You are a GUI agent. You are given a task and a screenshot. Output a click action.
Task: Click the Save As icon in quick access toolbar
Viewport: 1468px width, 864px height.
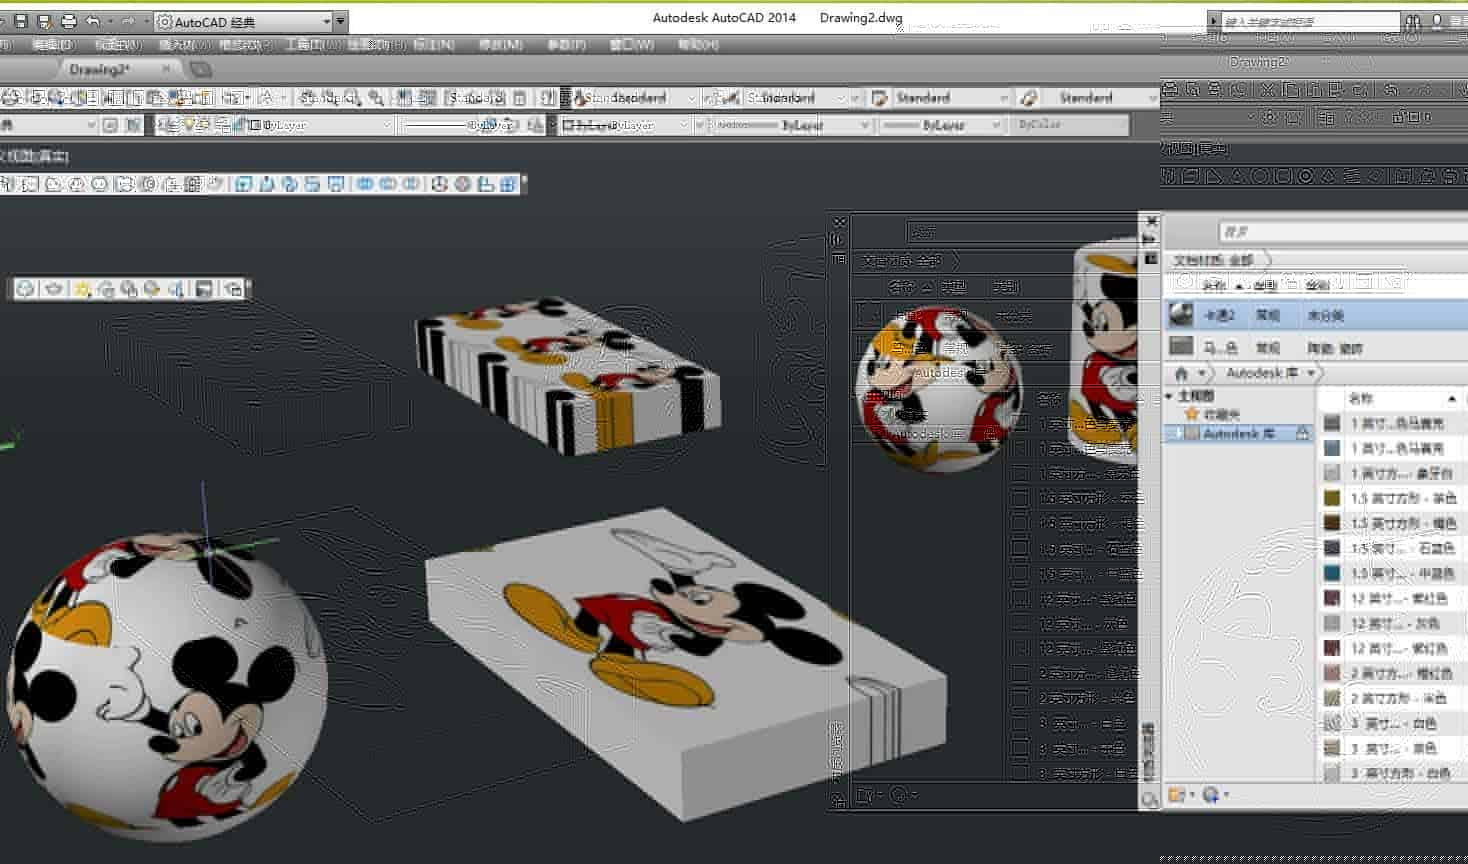(44, 21)
